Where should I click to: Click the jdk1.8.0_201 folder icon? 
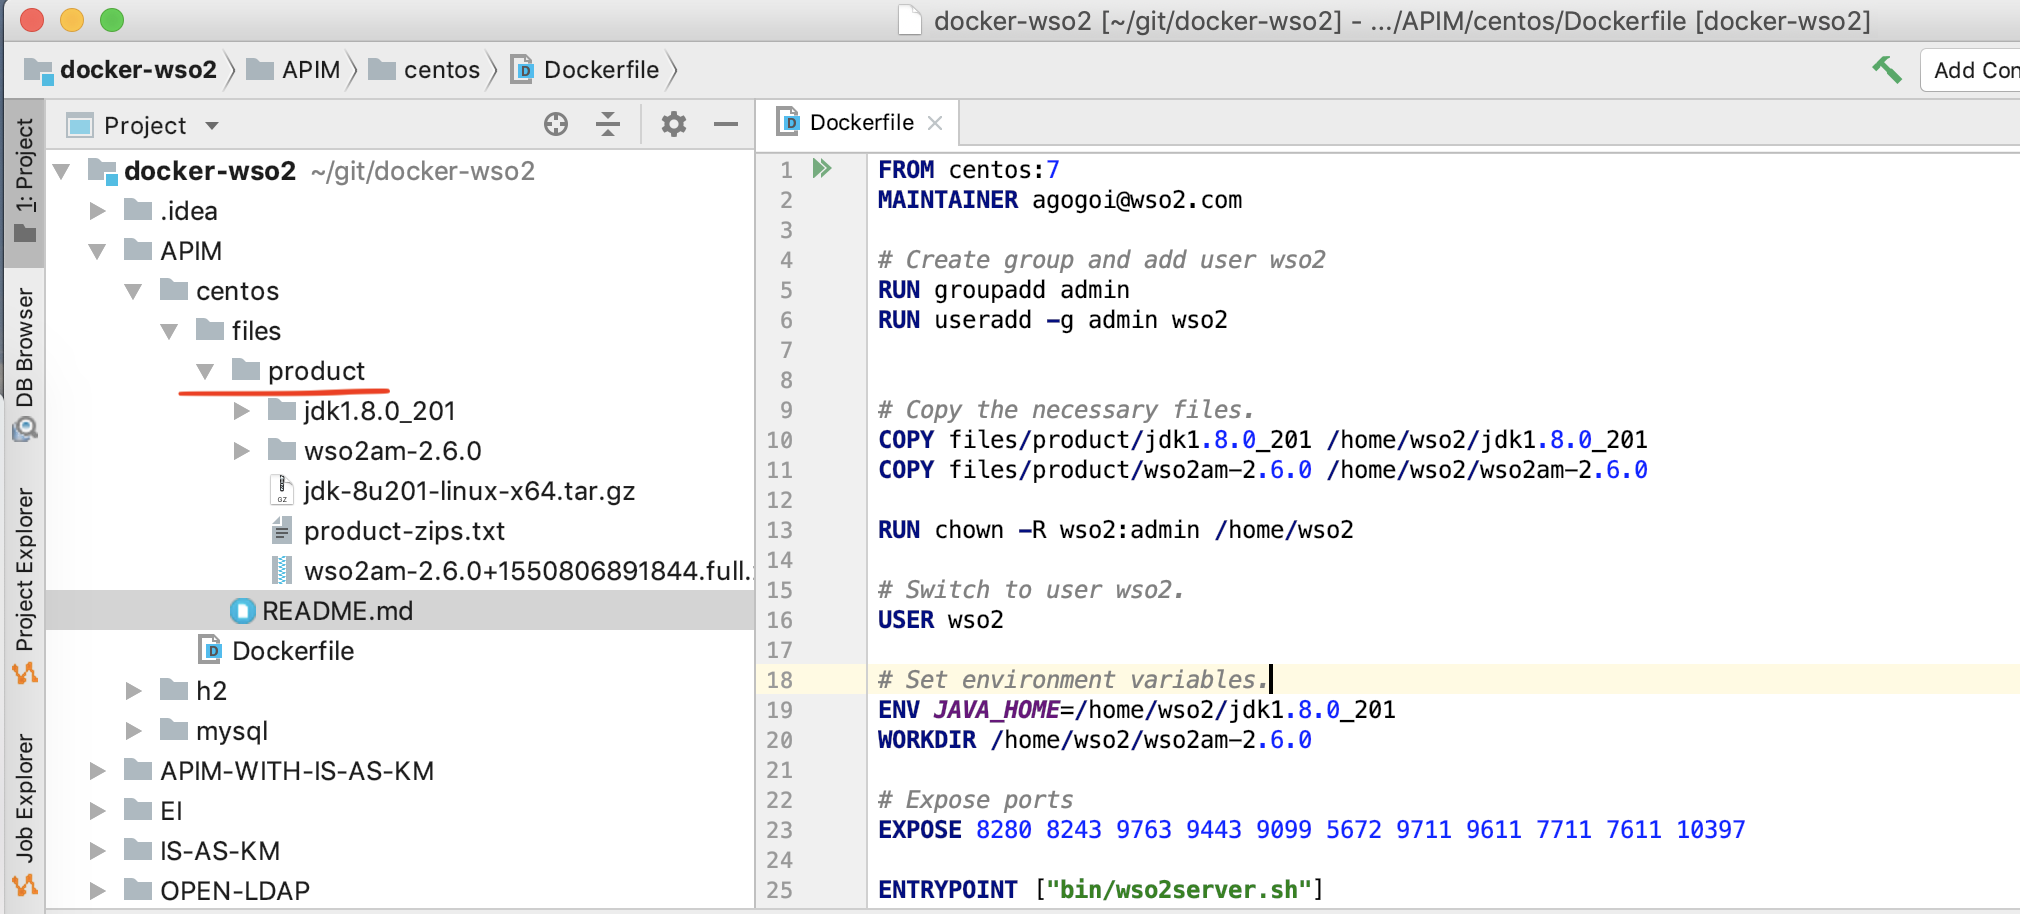click(282, 410)
